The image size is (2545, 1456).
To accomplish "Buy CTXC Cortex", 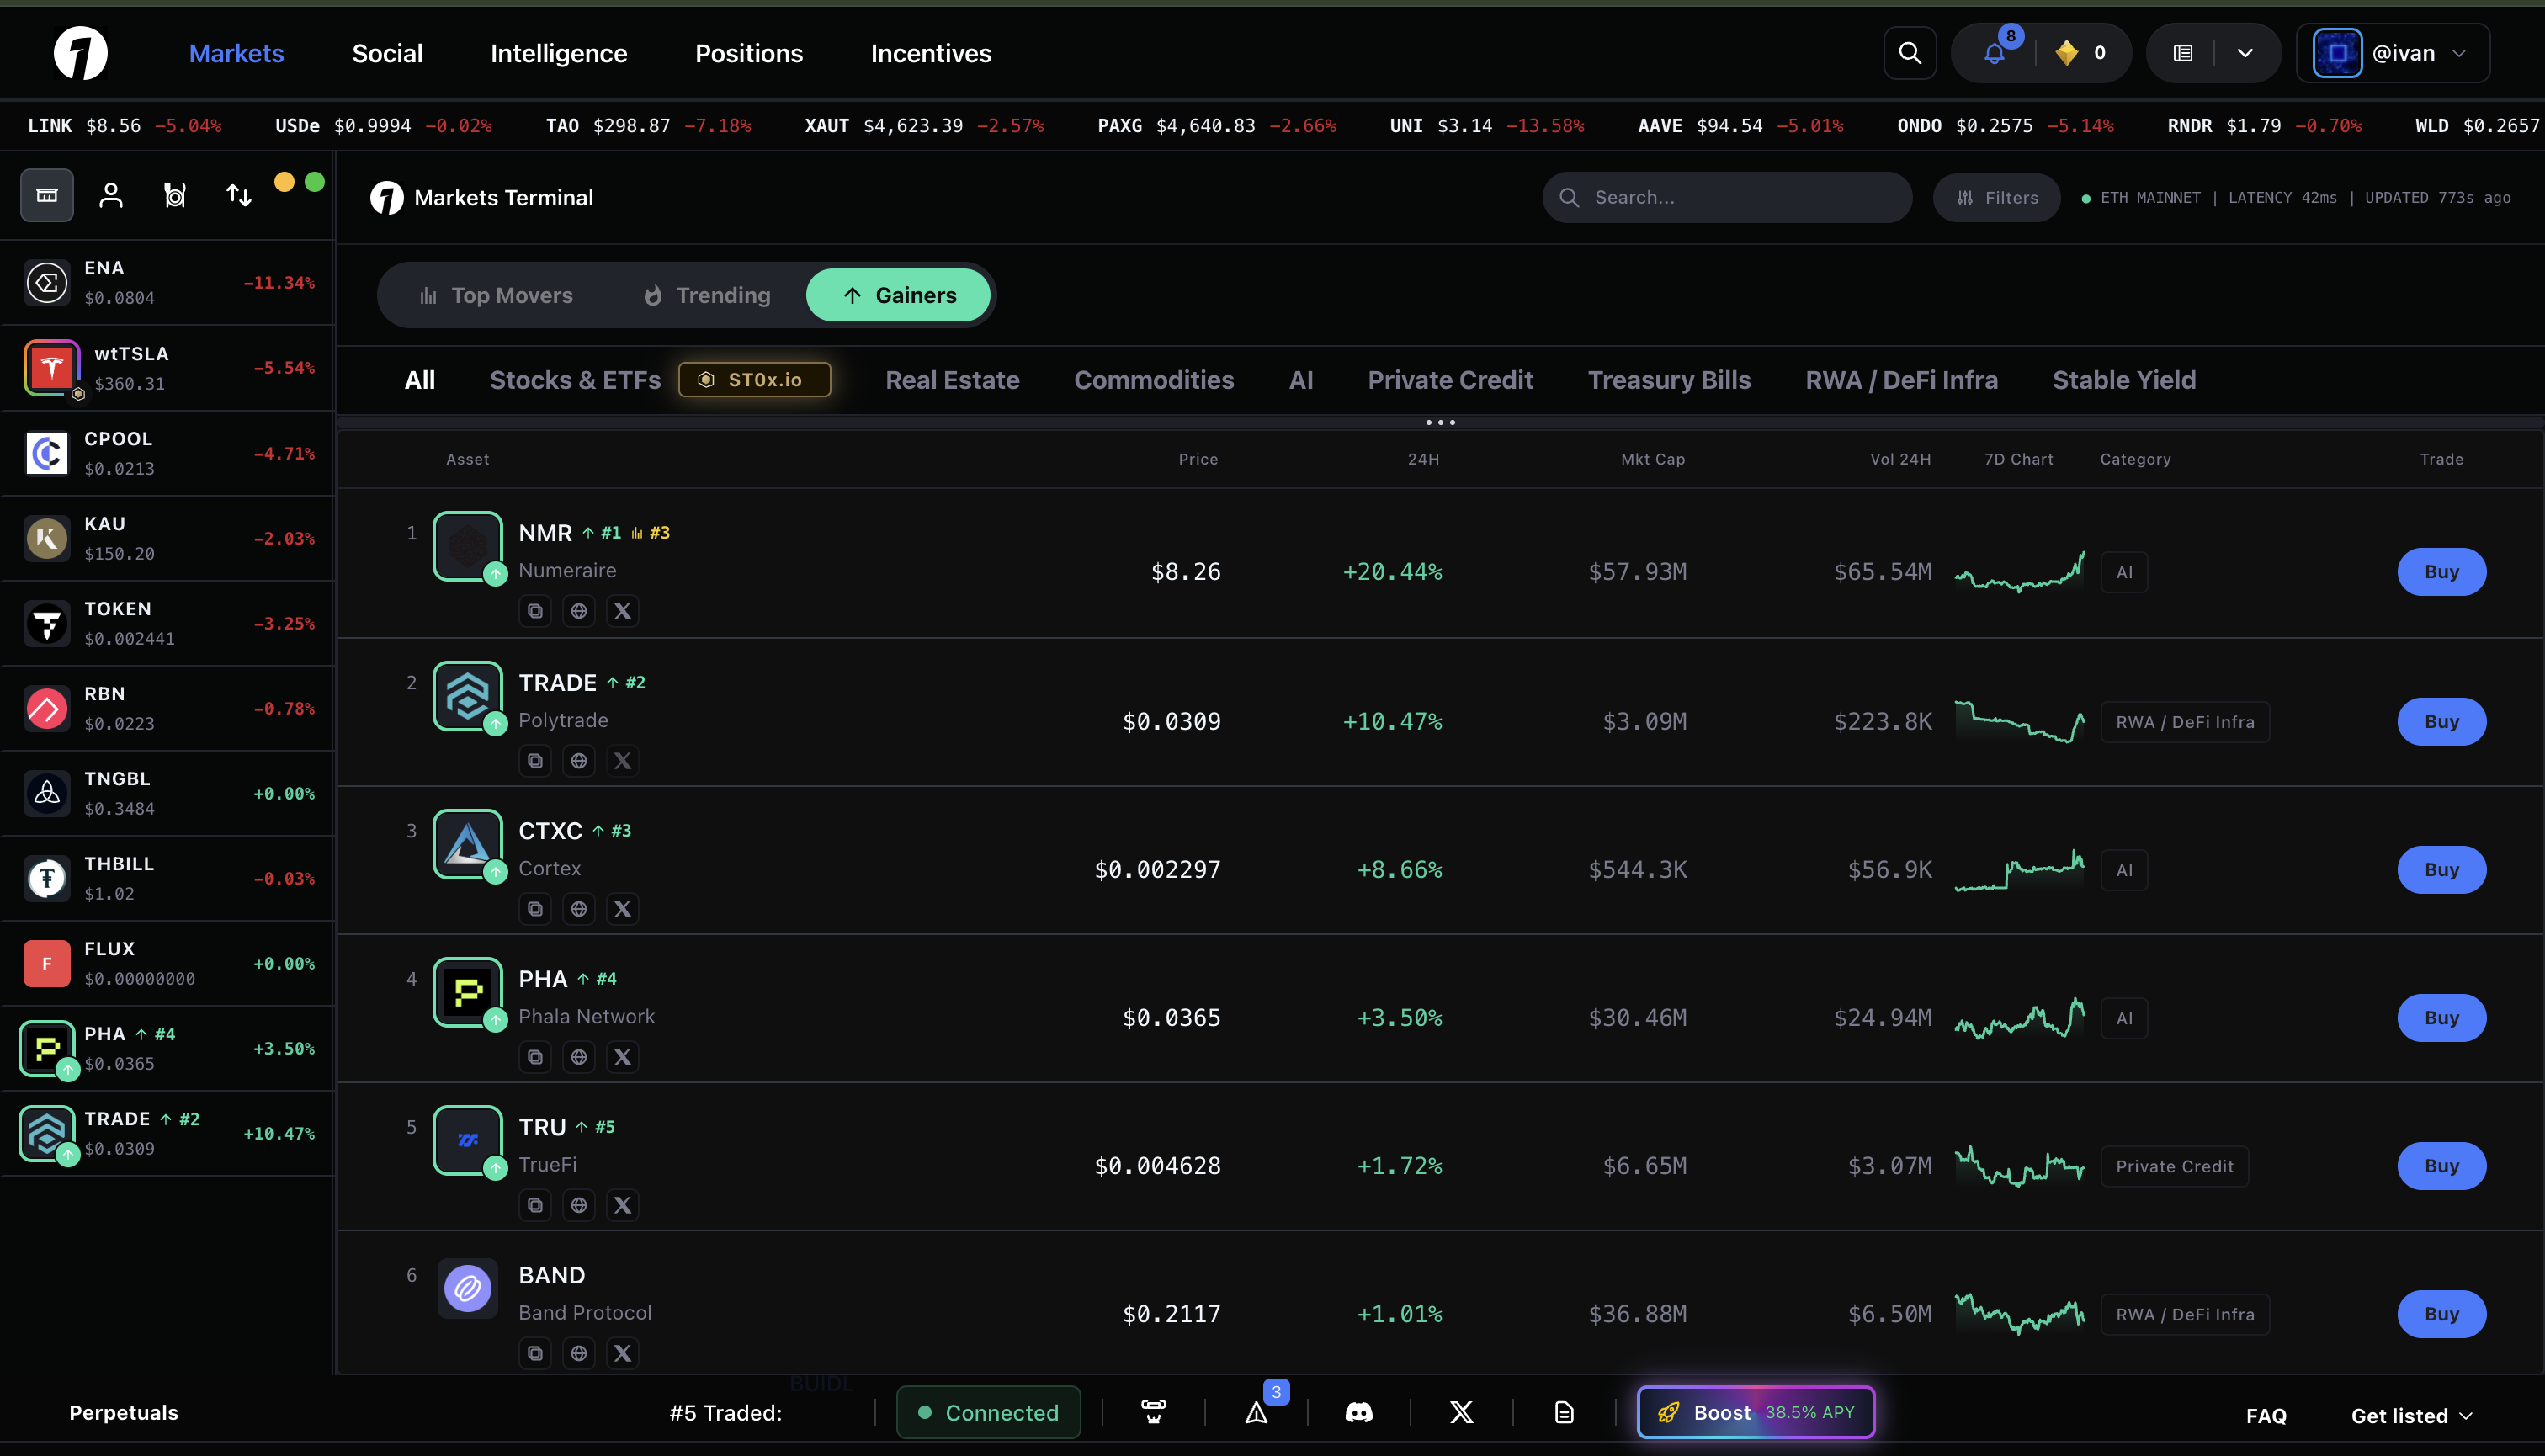I will (2441, 870).
